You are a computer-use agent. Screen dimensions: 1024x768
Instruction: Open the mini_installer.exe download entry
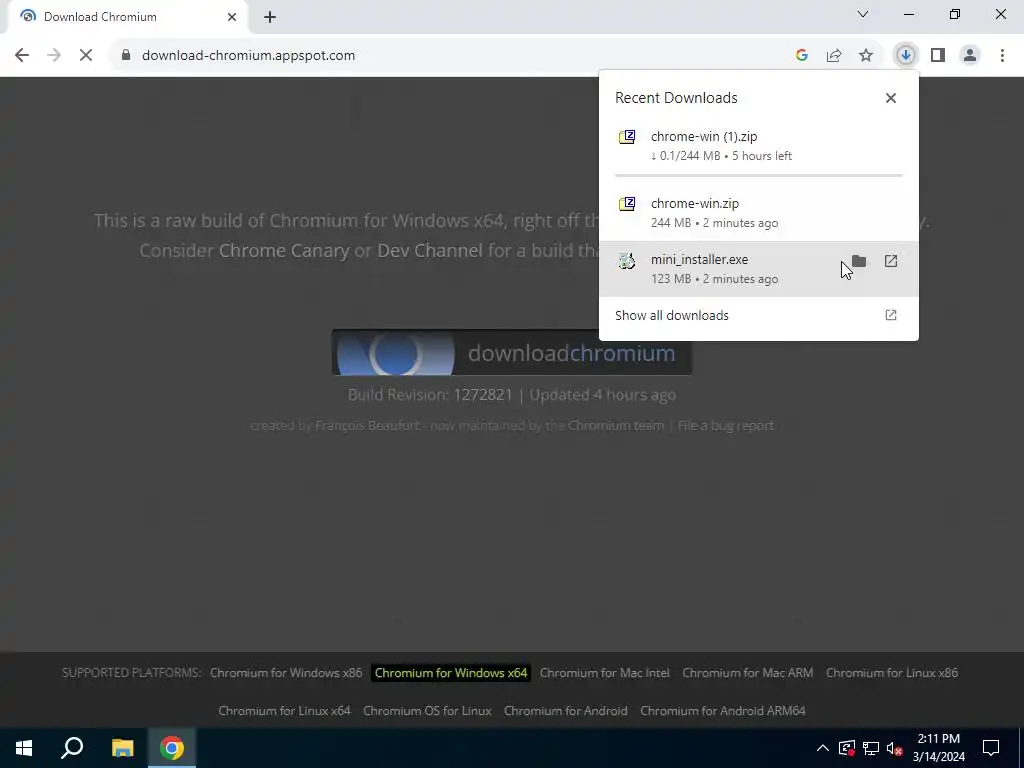pos(759,269)
